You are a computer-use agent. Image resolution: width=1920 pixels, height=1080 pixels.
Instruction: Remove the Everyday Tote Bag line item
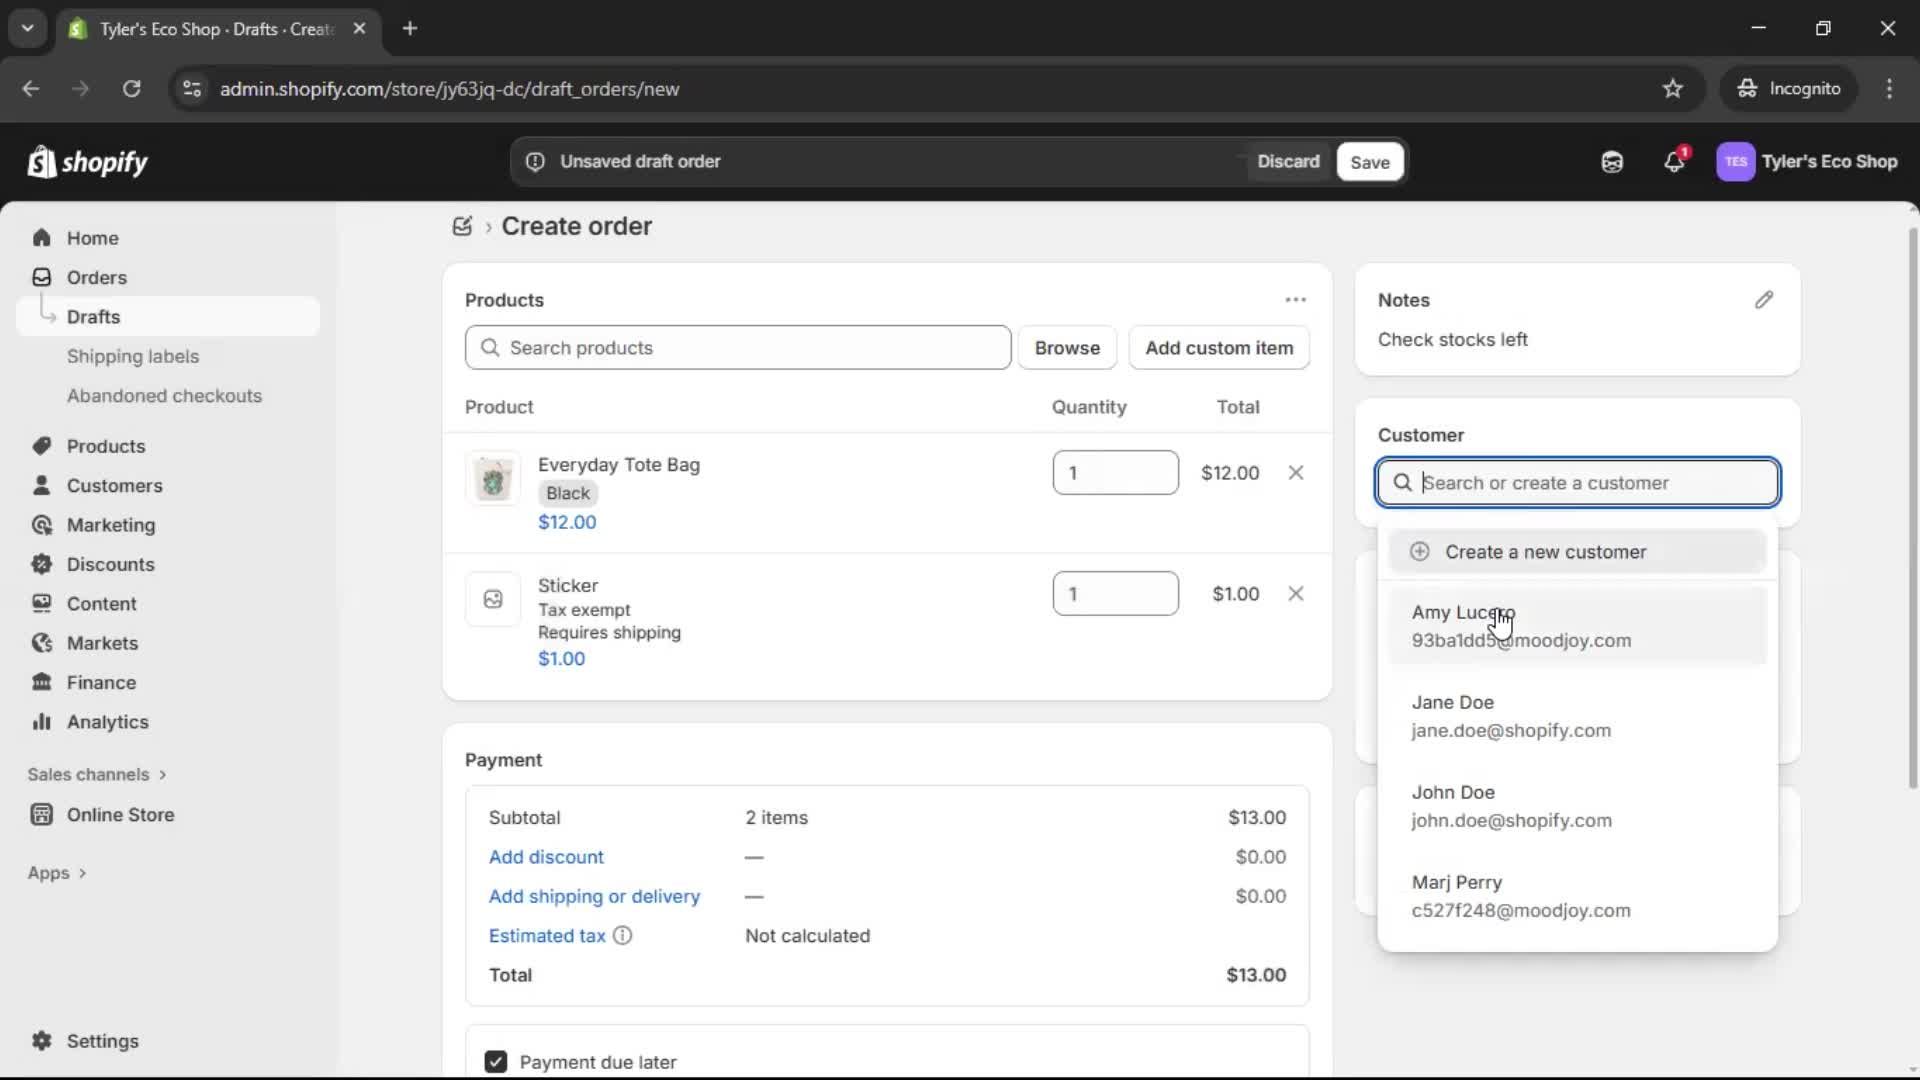click(x=1296, y=472)
